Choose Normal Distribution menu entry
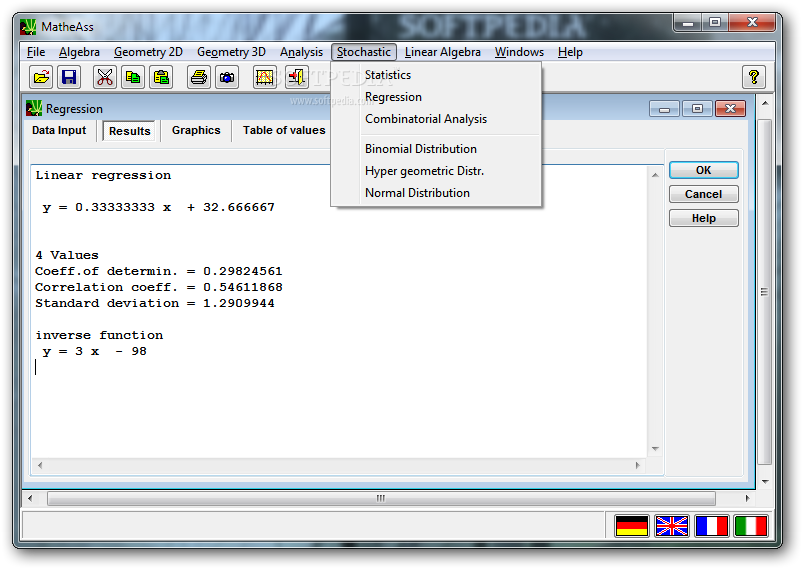 click(436, 193)
